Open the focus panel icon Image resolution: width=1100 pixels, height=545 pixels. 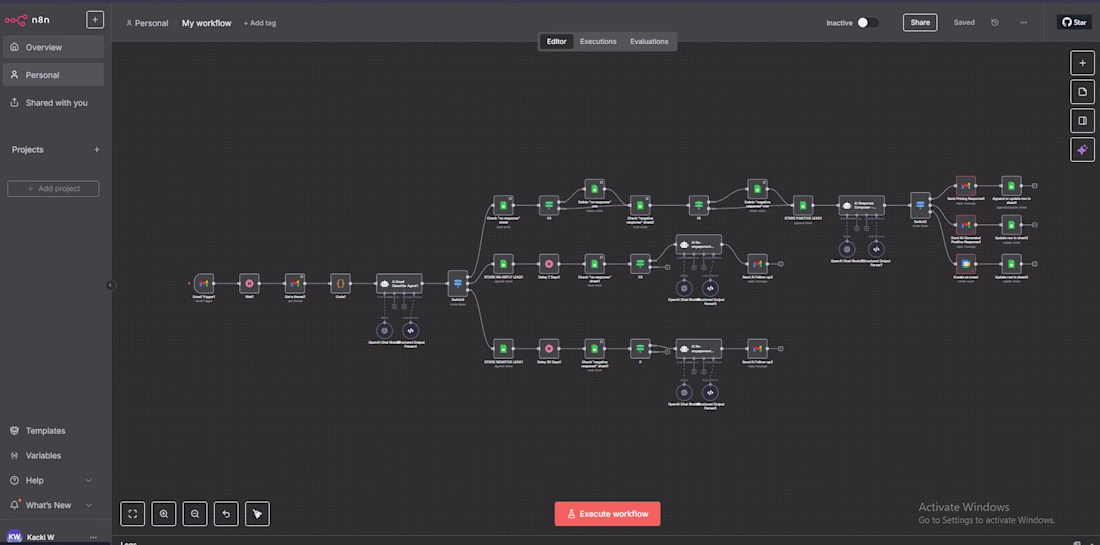[1082, 121]
